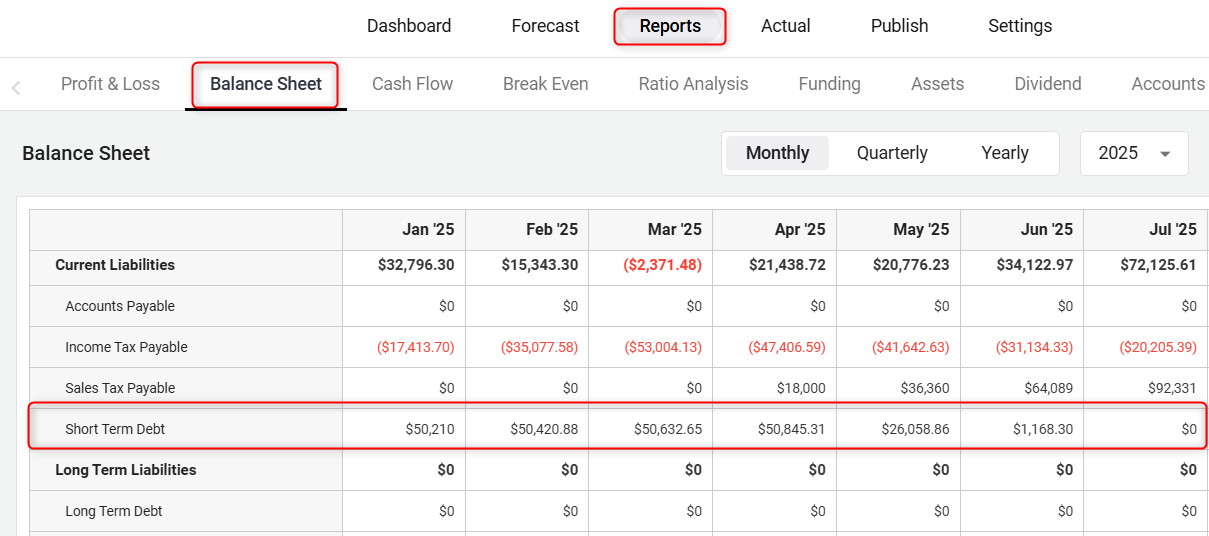This screenshot has width=1209, height=536.
Task: Click the $34,122.97 June total
Action: 1035,265
